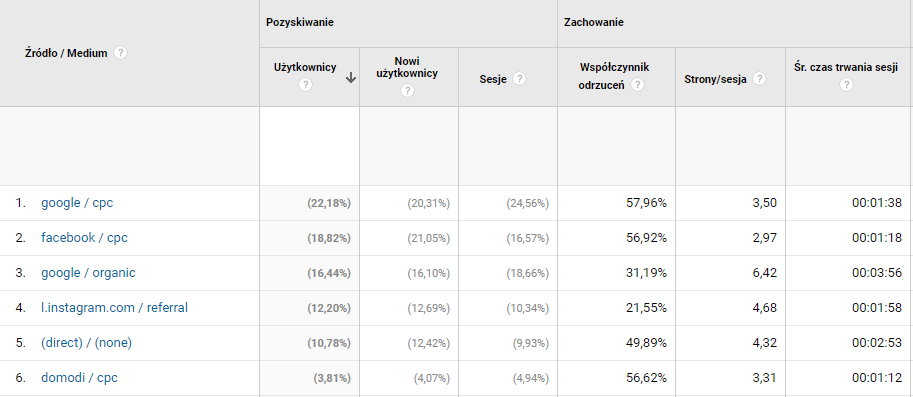Click help icon beside Współczynnik odrzuceń

(638, 85)
